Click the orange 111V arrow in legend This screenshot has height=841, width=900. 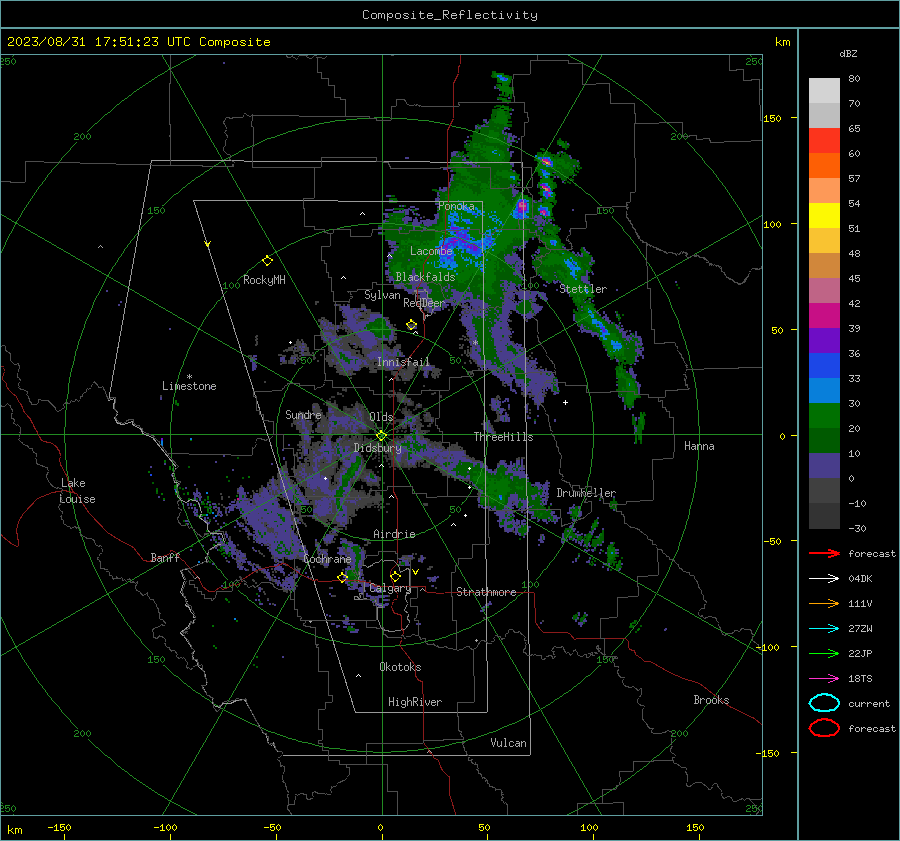click(824, 603)
